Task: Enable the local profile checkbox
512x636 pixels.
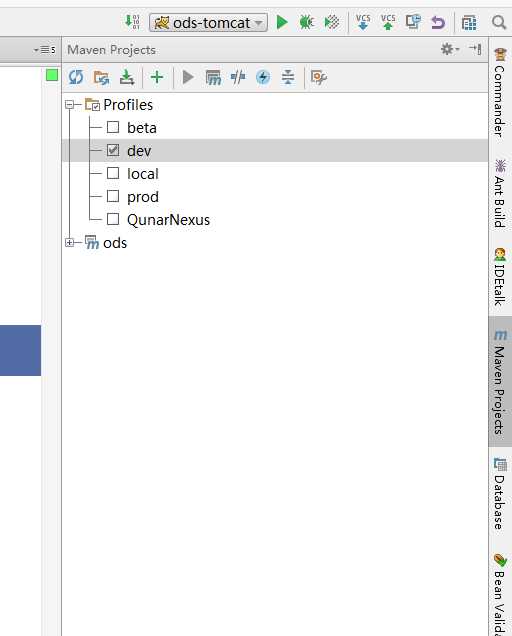Action: click(113, 174)
